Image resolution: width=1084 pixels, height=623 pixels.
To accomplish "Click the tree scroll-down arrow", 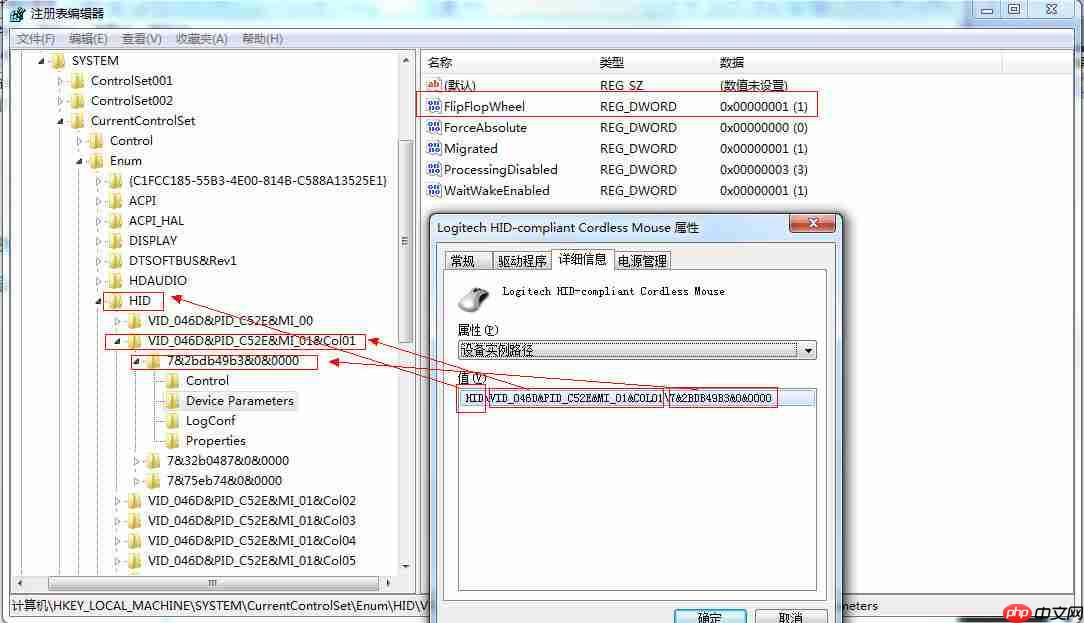I will [406, 566].
